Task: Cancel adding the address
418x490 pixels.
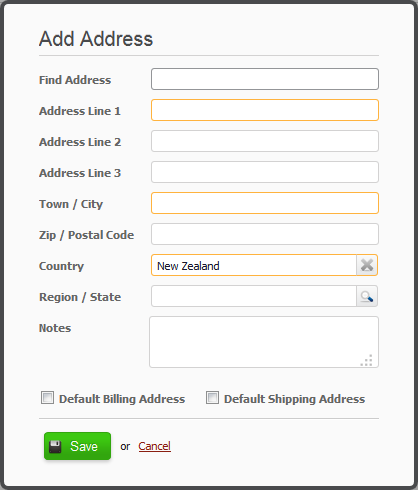Action: coord(154,446)
